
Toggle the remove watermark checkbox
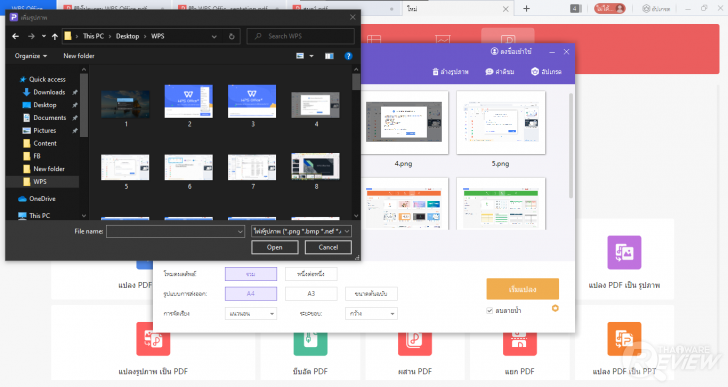click(x=489, y=310)
